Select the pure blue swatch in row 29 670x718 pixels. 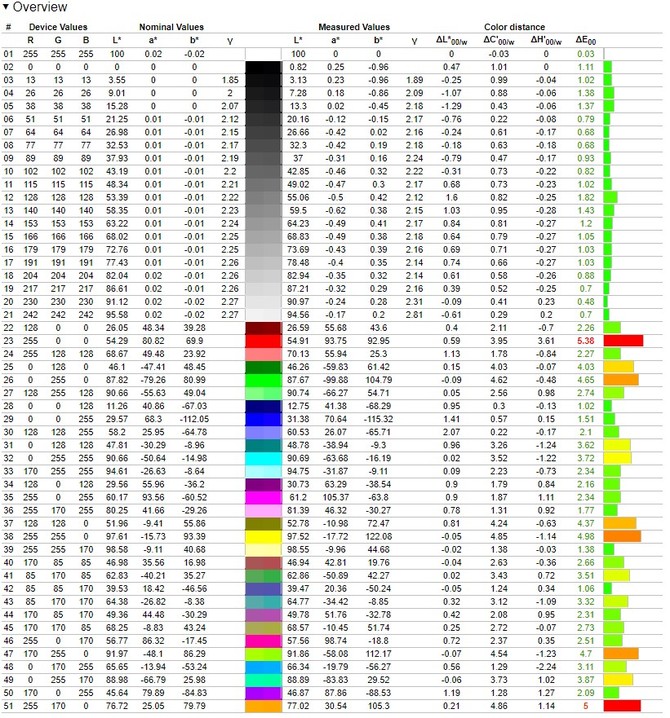click(x=263, y=419)
